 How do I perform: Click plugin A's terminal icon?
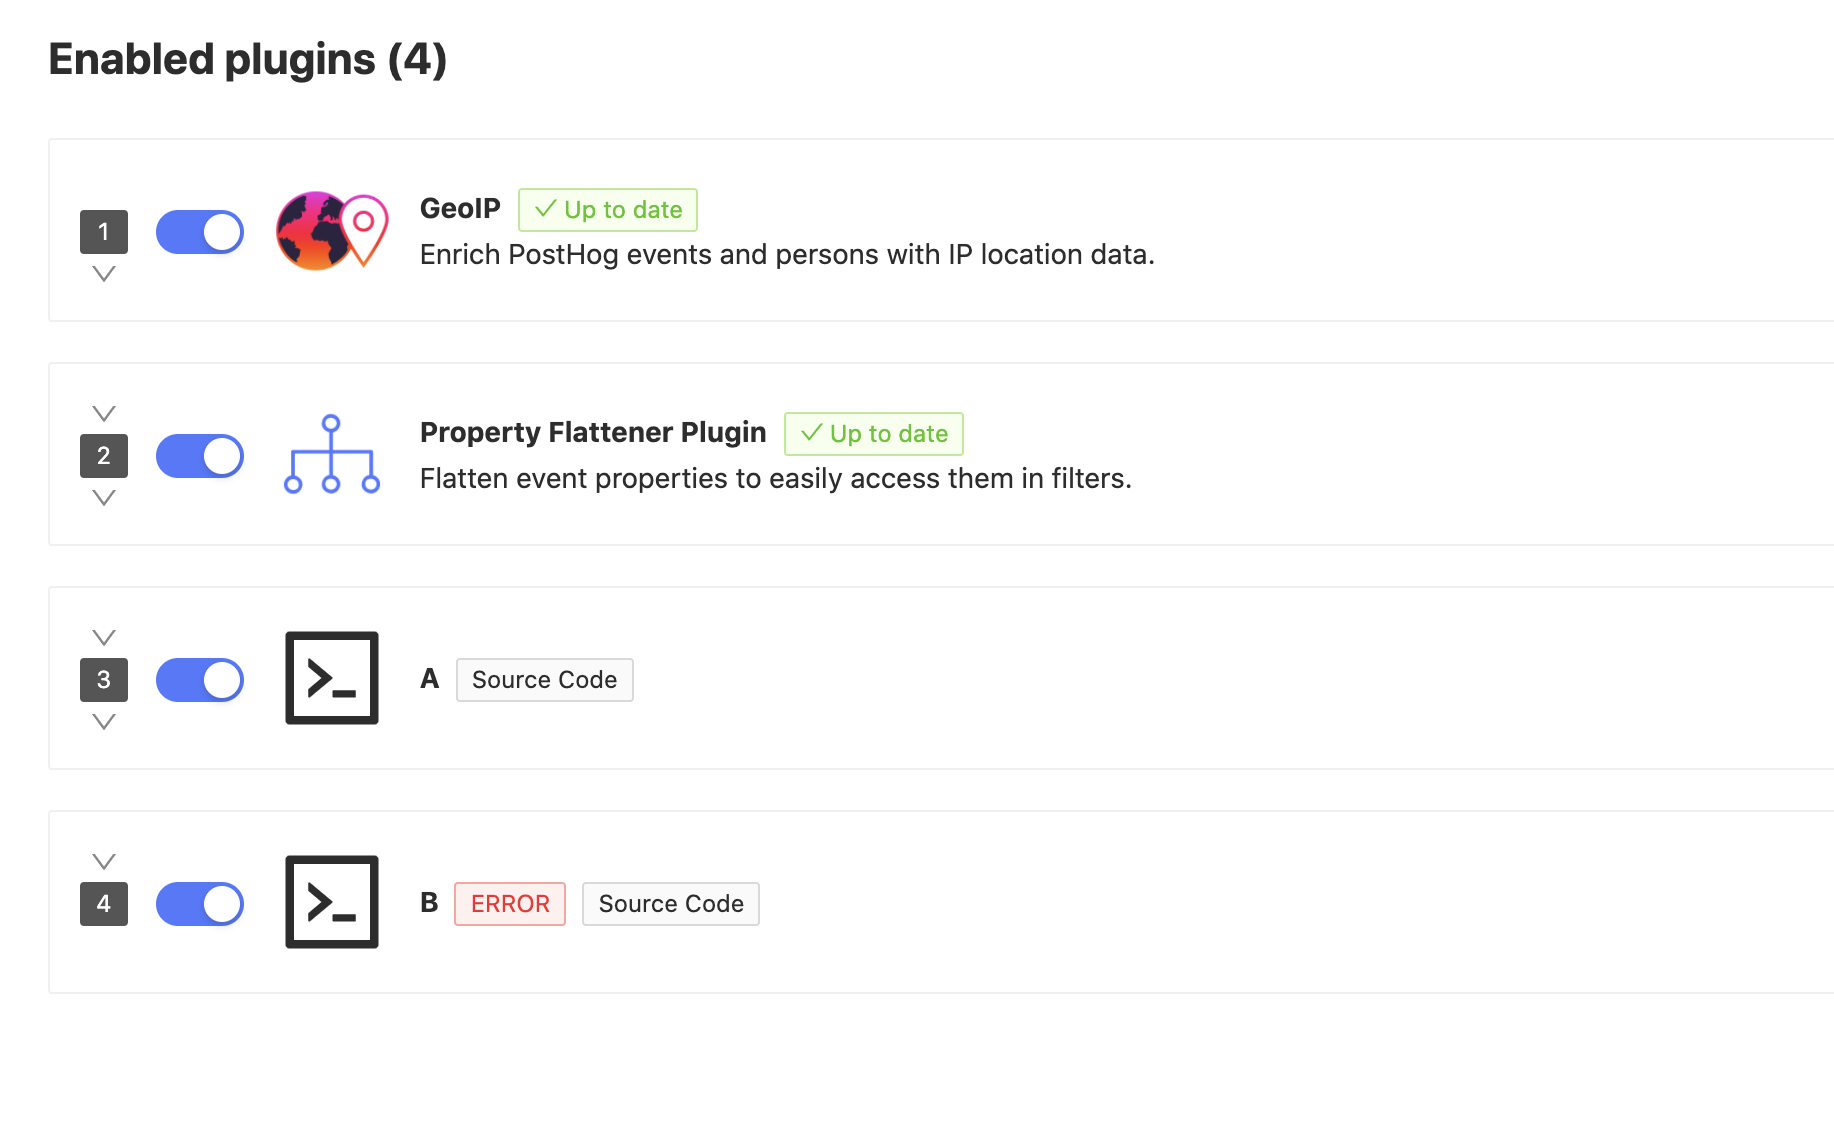(x=331, y=678)
